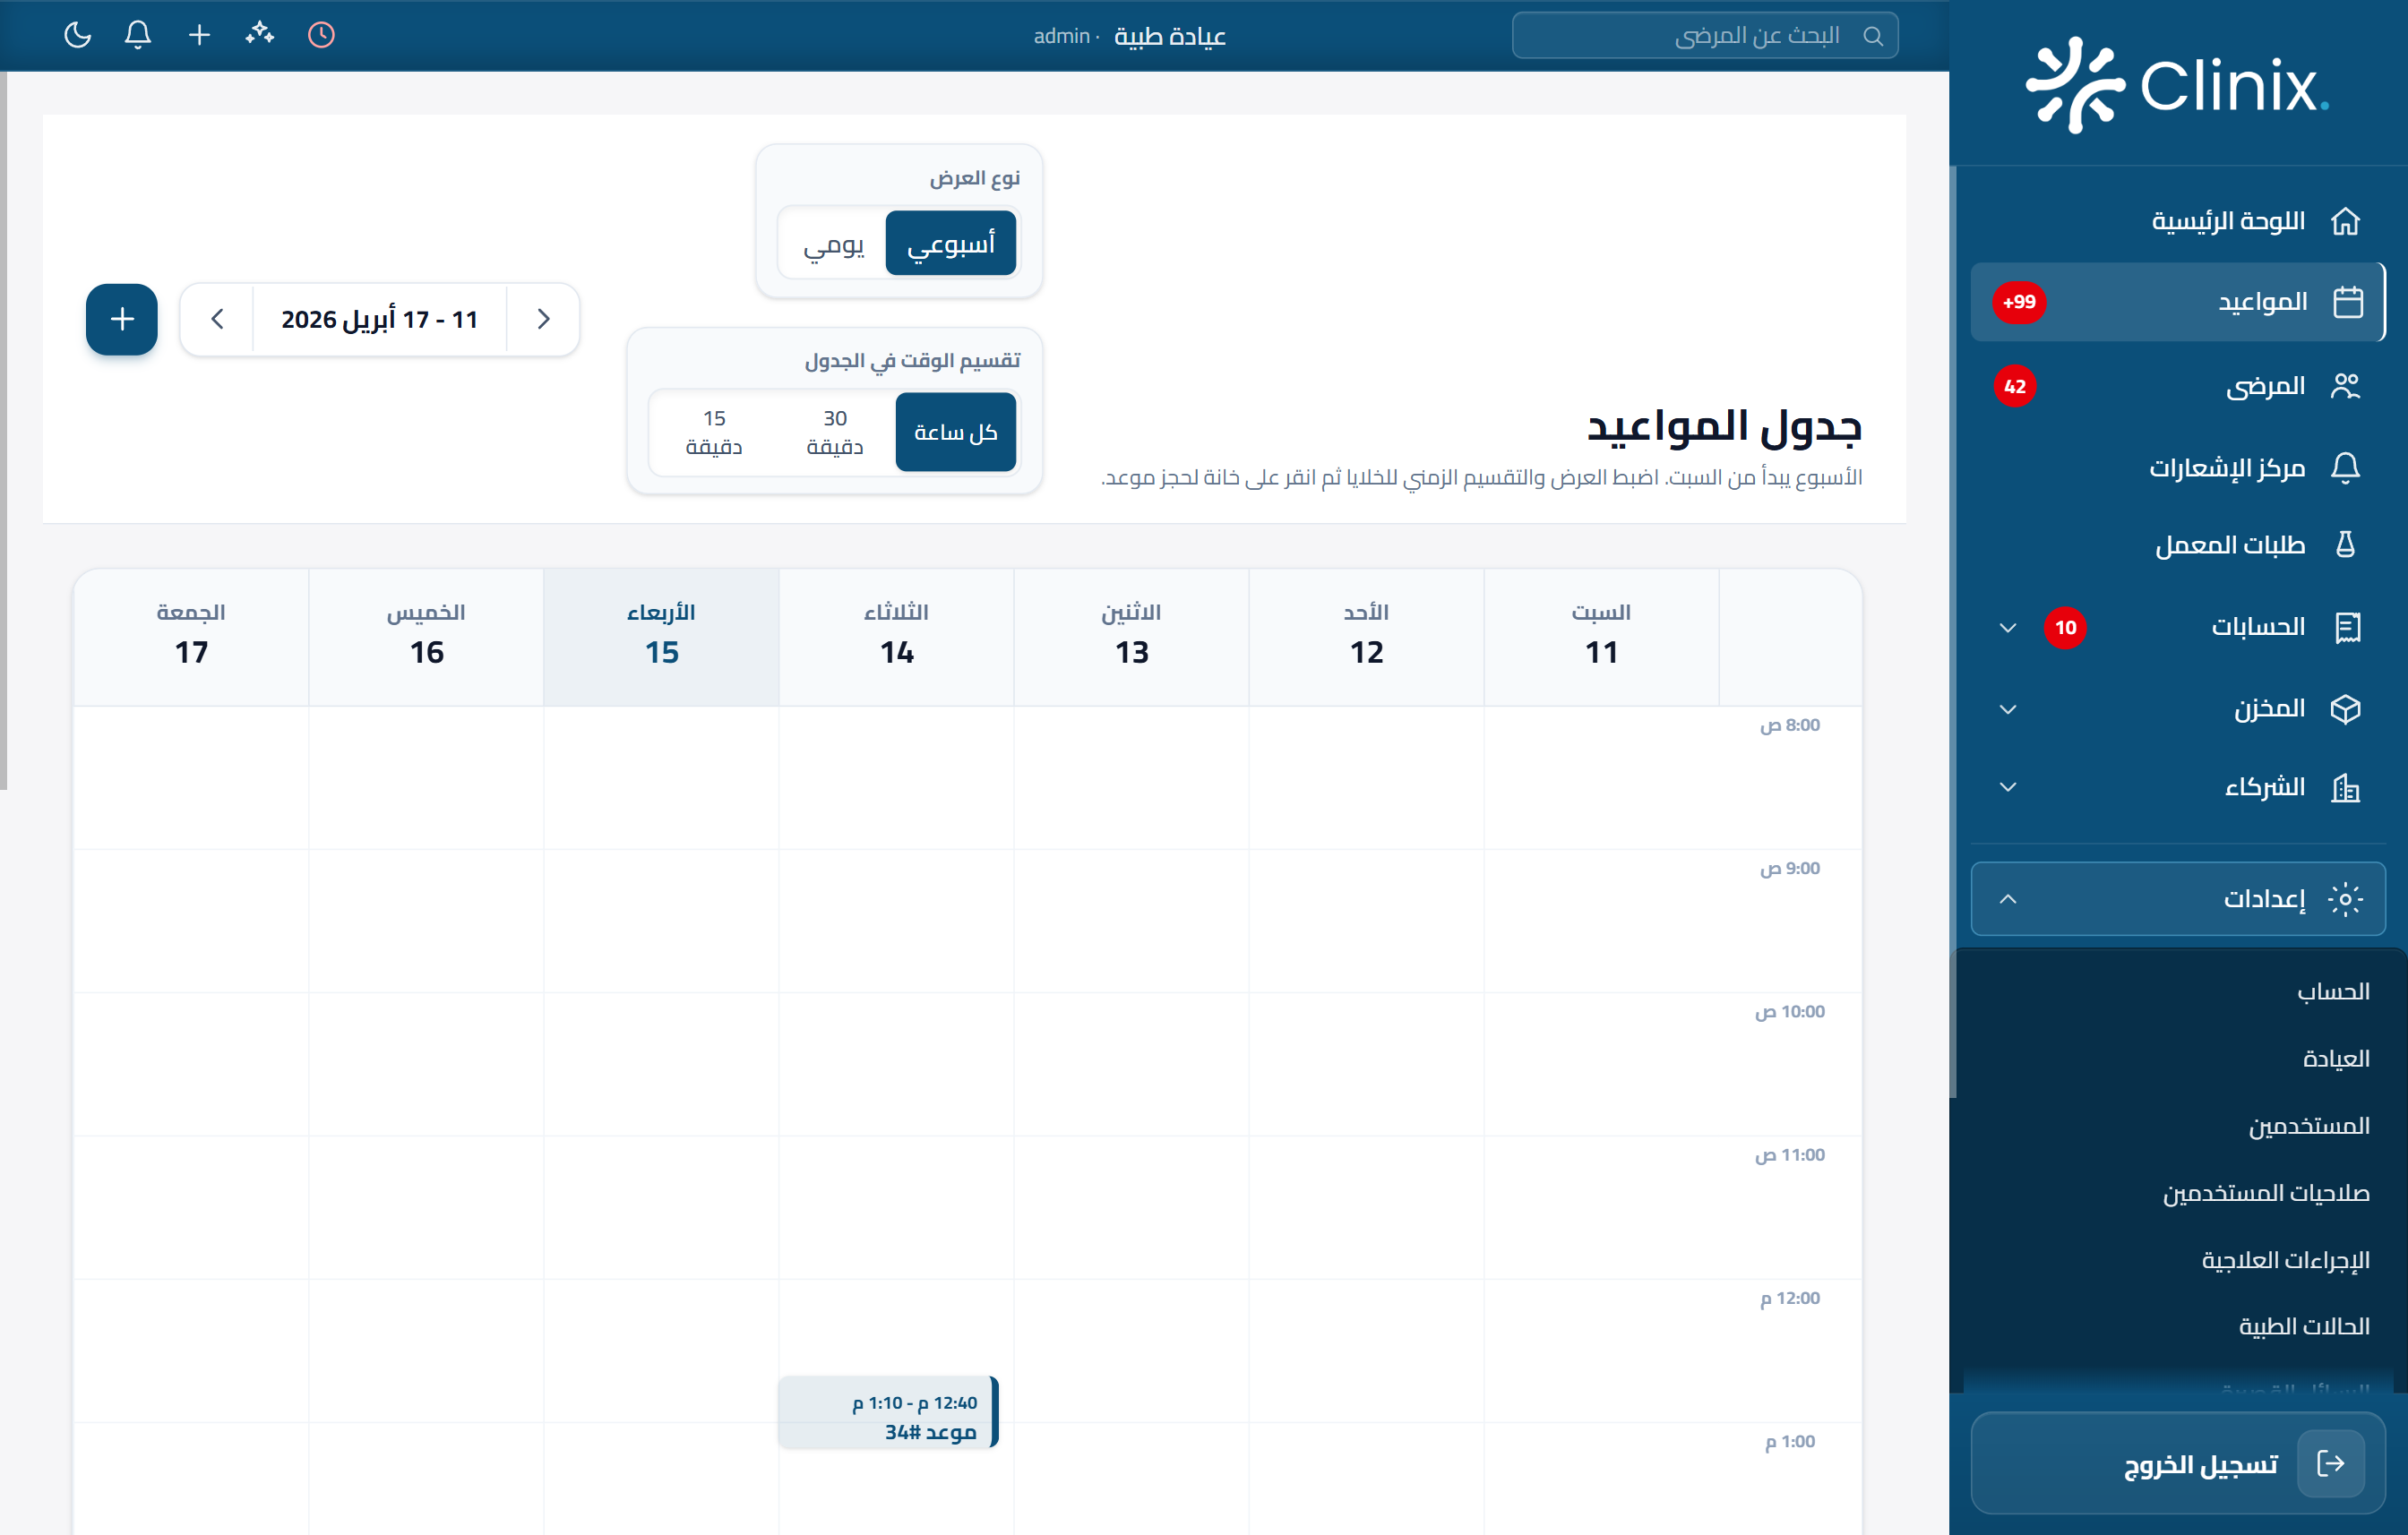Select 15 دقيقة time division

pos(713,432)
